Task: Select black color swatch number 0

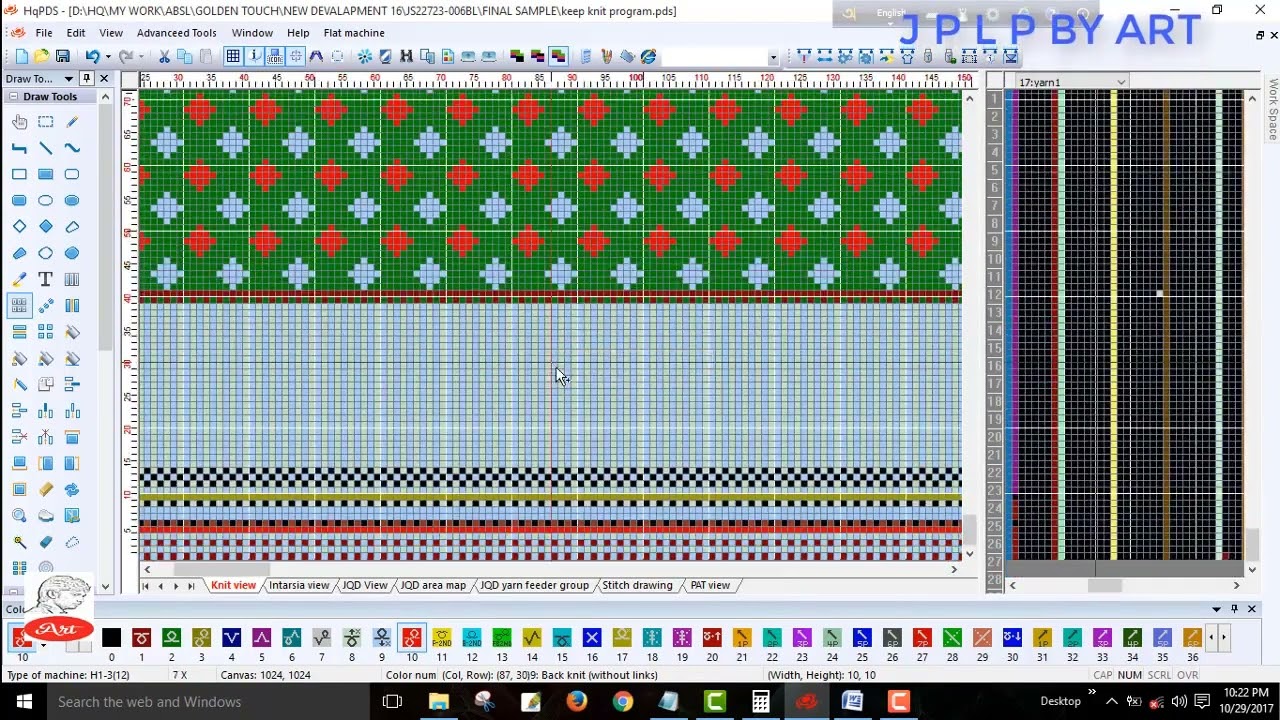Action: (111, 637)
